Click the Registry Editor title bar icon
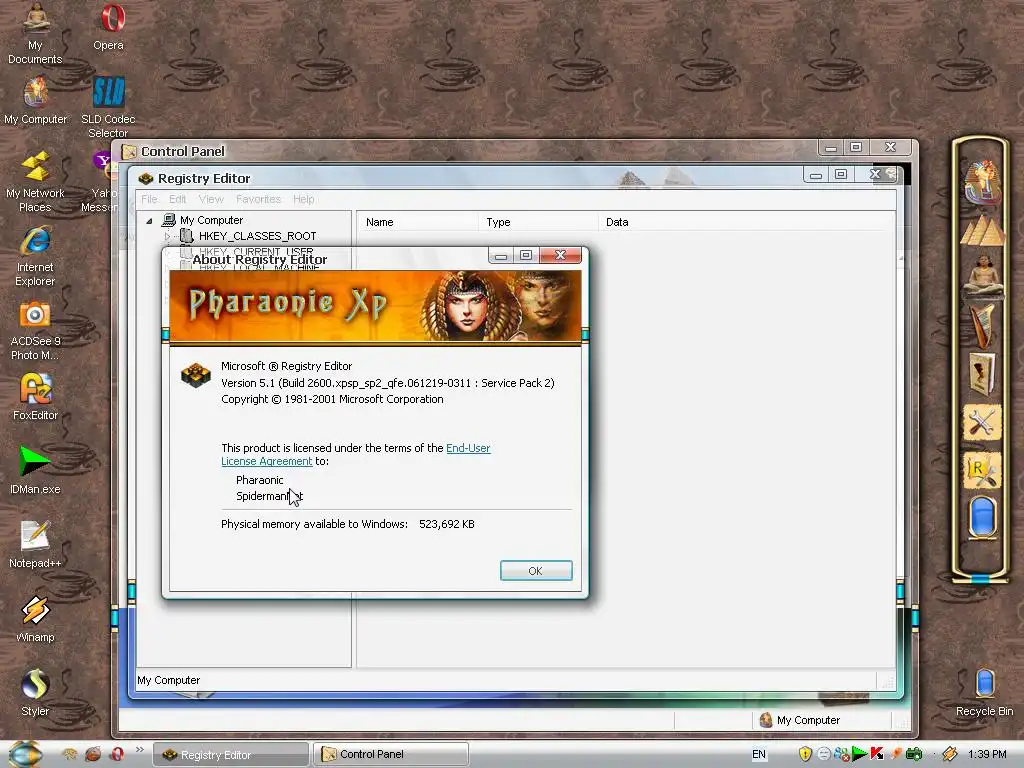1024x768 pixels. pos(146,178)
